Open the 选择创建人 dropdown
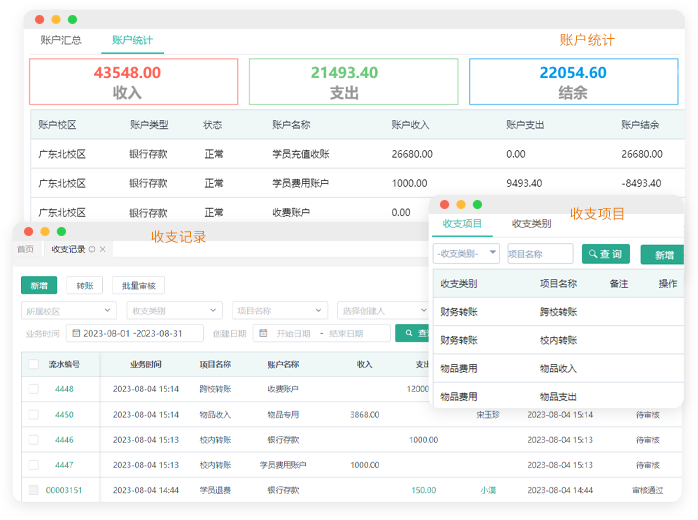This screenshot has width=698, height=520. (x=383, y=311)
